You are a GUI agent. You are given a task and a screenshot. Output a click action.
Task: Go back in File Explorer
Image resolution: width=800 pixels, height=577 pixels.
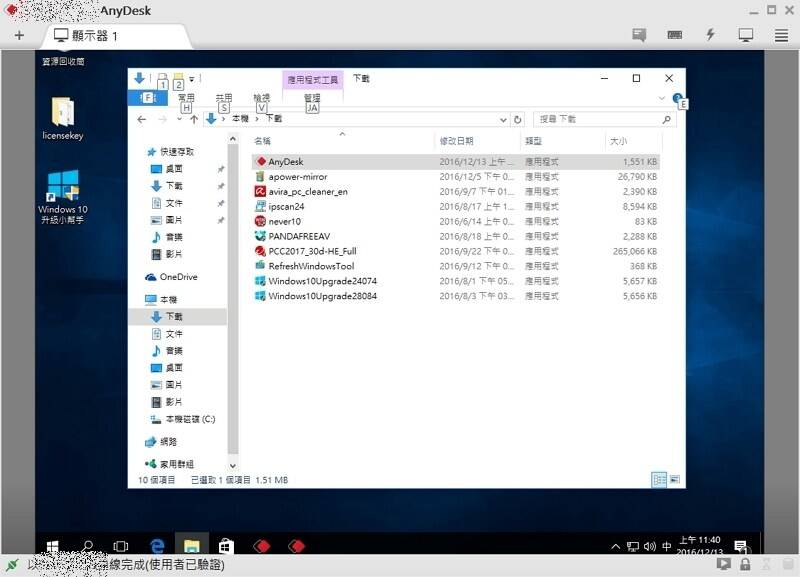point(142,119)
